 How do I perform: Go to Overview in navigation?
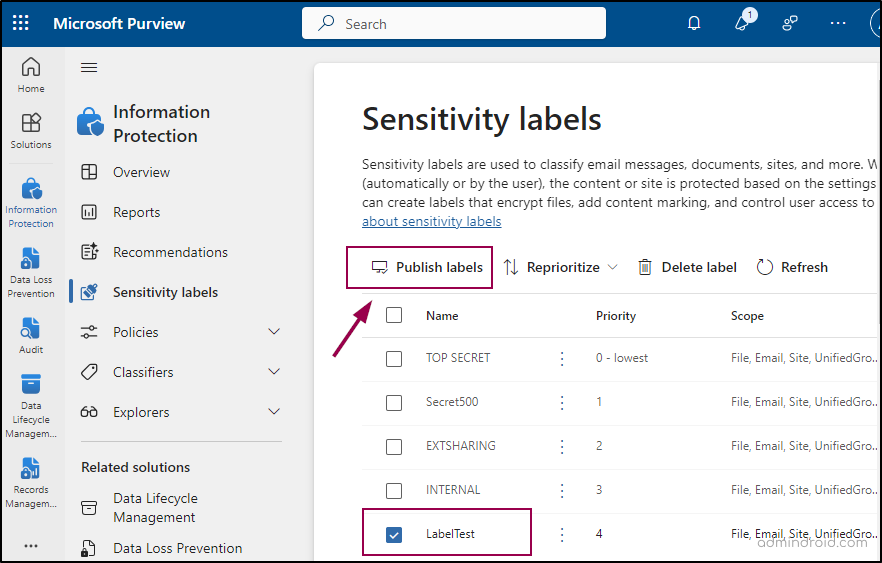click(141, 172)
